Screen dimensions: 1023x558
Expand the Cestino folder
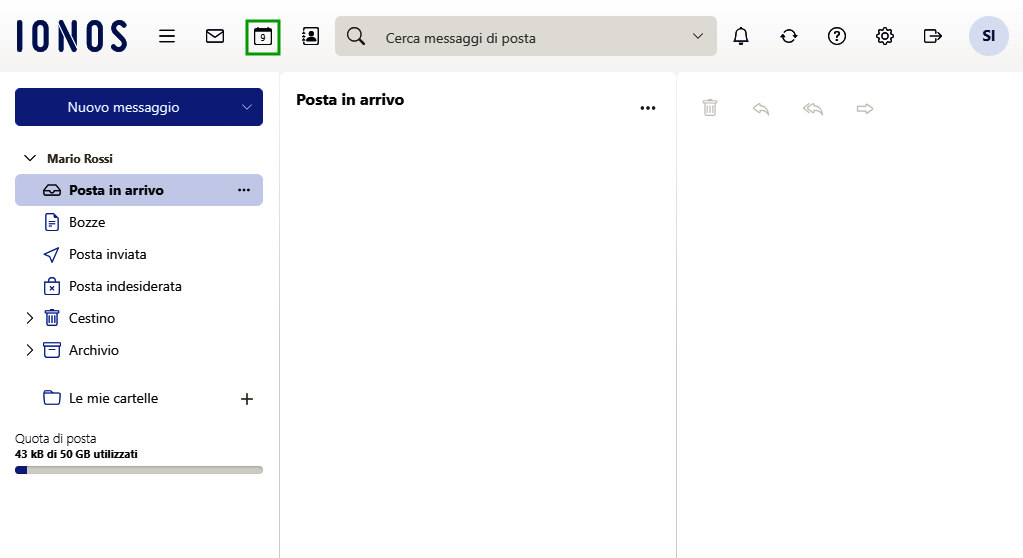pos(29,318)
